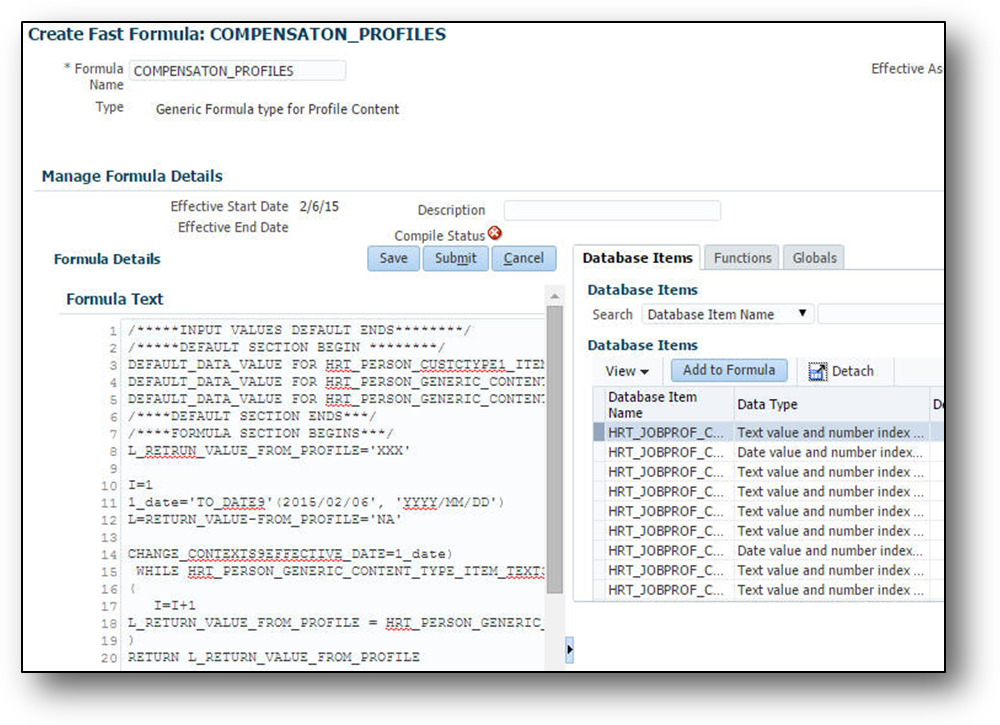Click the Description input field
Viewport: 1000px width, 725px height.
point(612,210)
